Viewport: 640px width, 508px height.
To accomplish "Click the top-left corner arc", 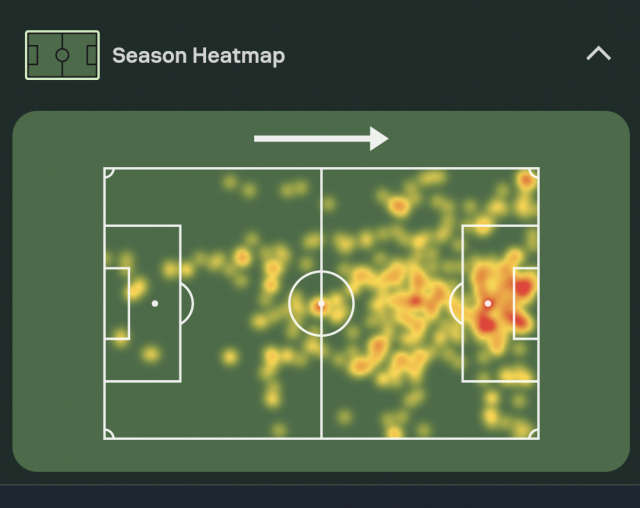I will click(x=108, y=172).
